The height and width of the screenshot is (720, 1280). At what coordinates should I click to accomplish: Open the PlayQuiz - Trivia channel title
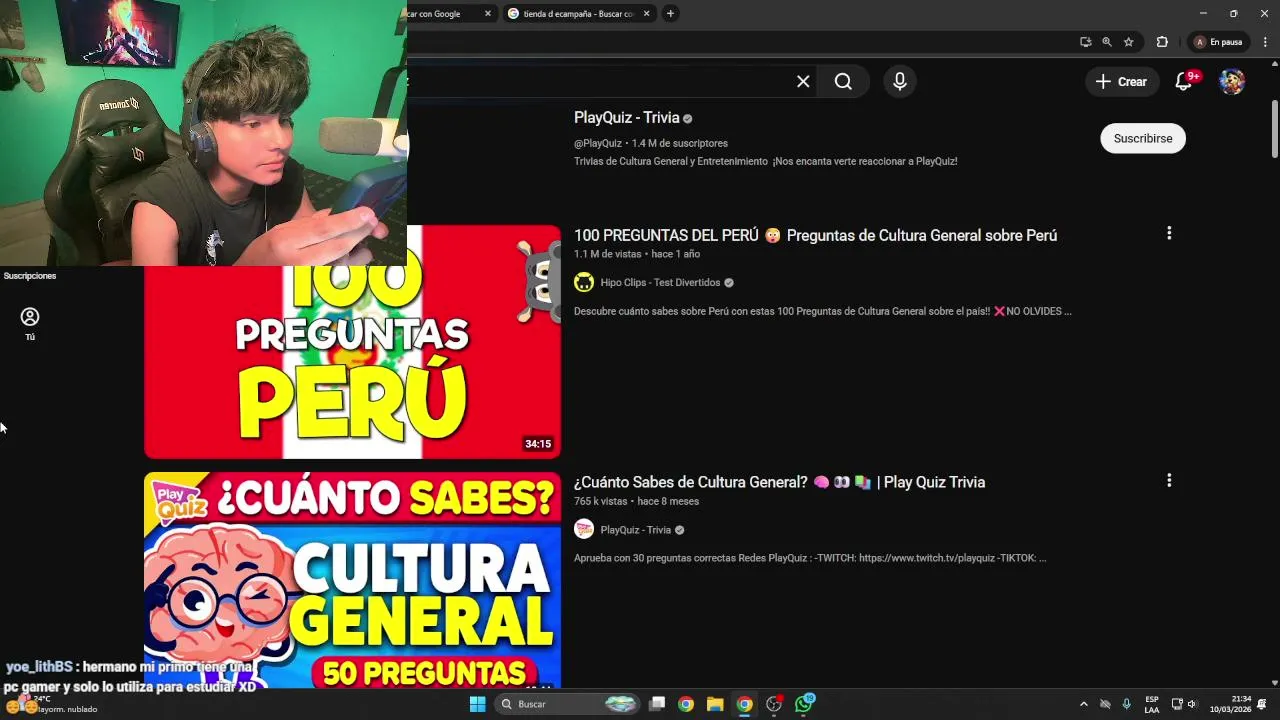pyautogui.click(x=626, y=118)
